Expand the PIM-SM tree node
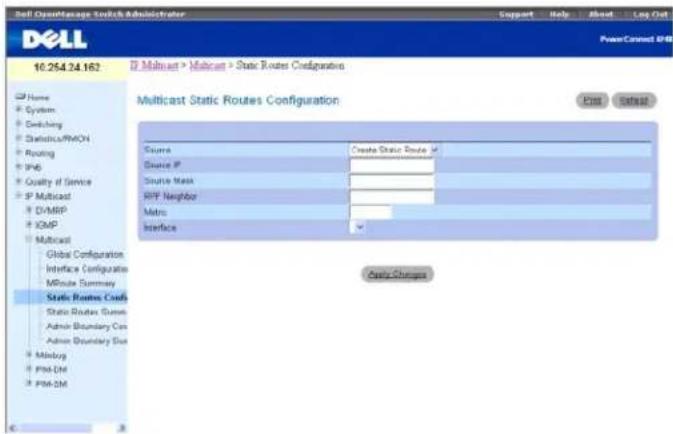The width and height of the screenshot is (673, 434). (x=29, y=383)
